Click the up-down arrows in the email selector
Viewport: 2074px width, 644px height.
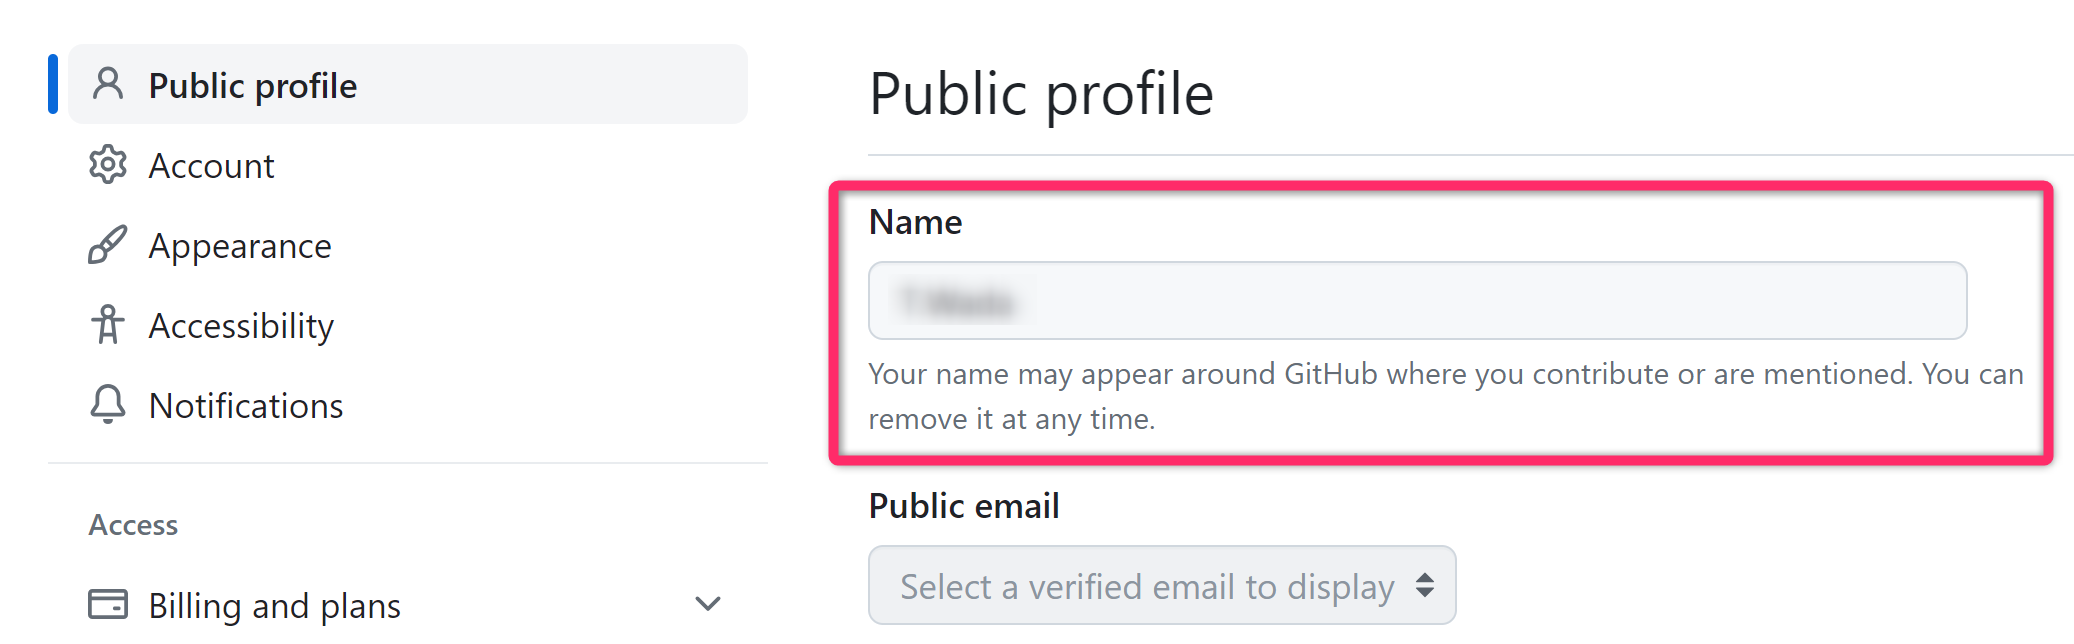(x=1425, y=586)
